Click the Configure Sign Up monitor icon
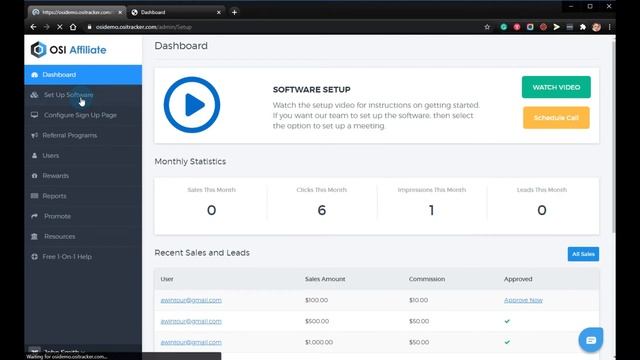 pos(34,115)
